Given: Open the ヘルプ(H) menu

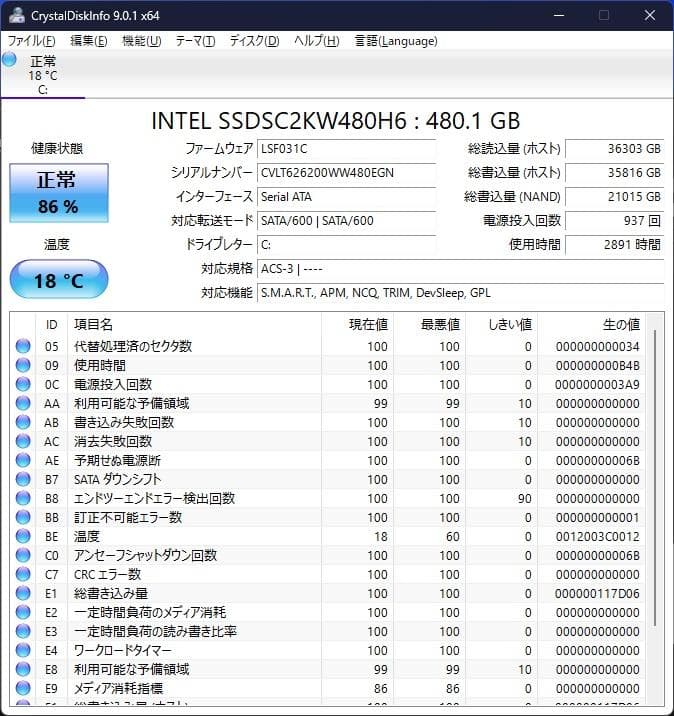Looking at the screenshot, I should [x=316, y=41].
